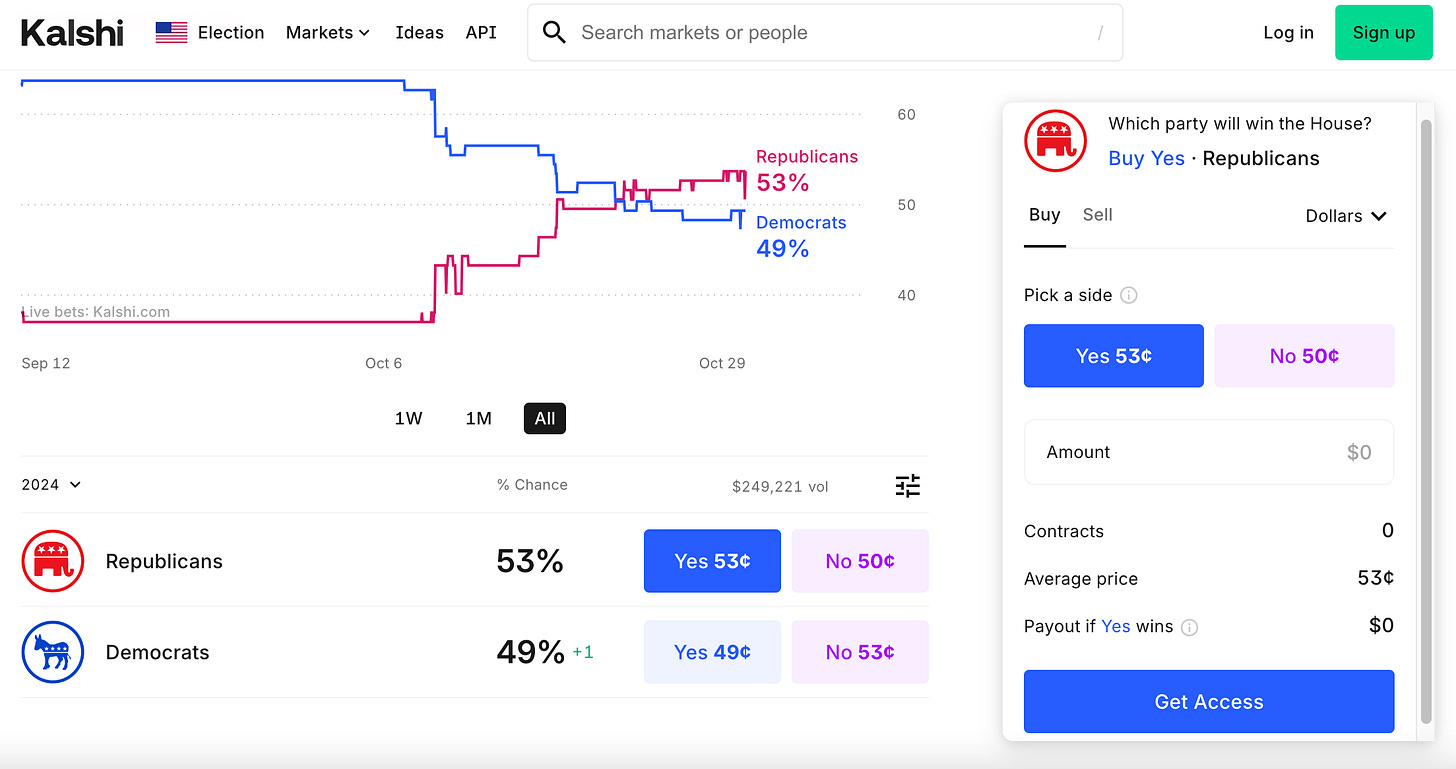
Task: Click the US flag Election icon
Action: [171, 33]
